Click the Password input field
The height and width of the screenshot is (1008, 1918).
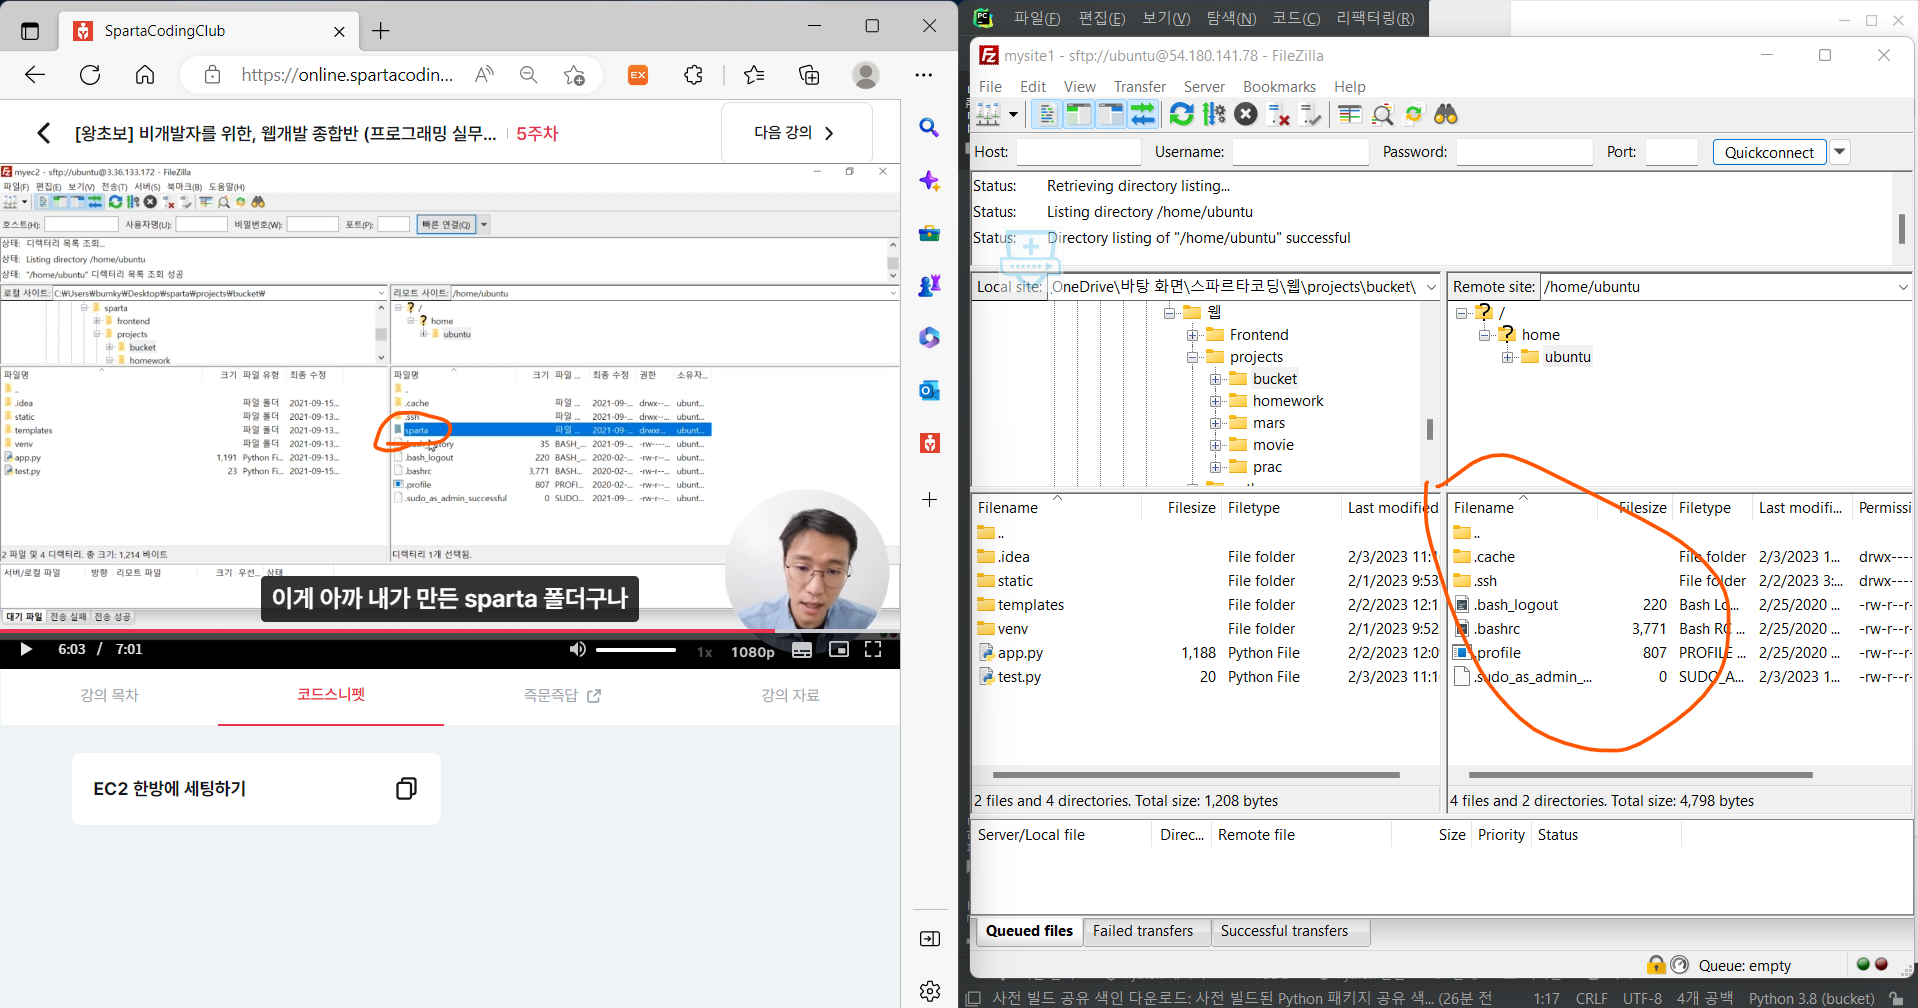click(1524, 152)
